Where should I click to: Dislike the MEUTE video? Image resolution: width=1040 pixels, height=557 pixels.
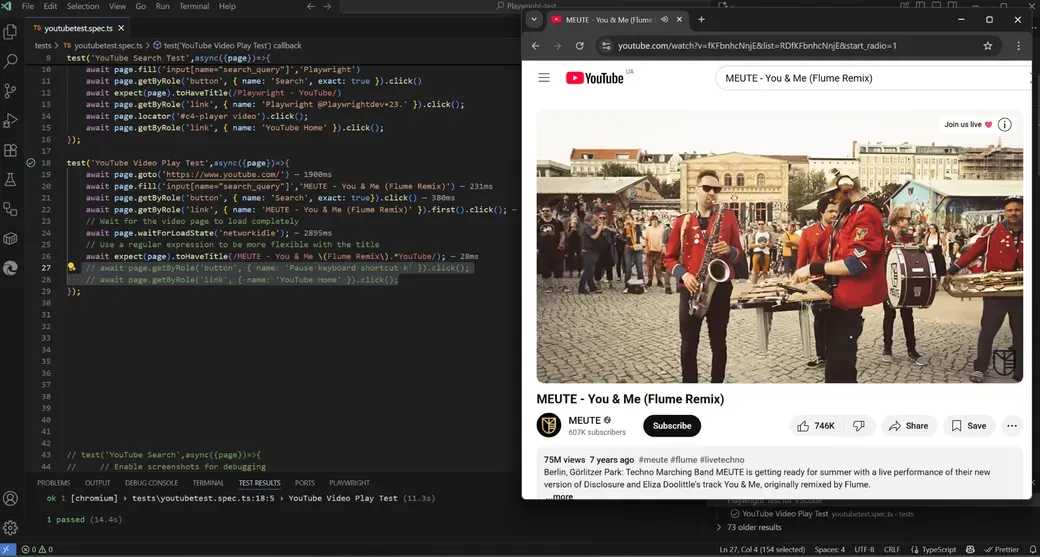click(x=859, y=426)
